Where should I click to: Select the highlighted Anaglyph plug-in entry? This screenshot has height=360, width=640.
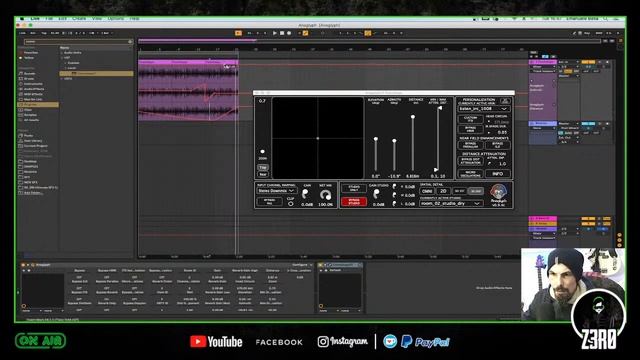pos(96,73)
